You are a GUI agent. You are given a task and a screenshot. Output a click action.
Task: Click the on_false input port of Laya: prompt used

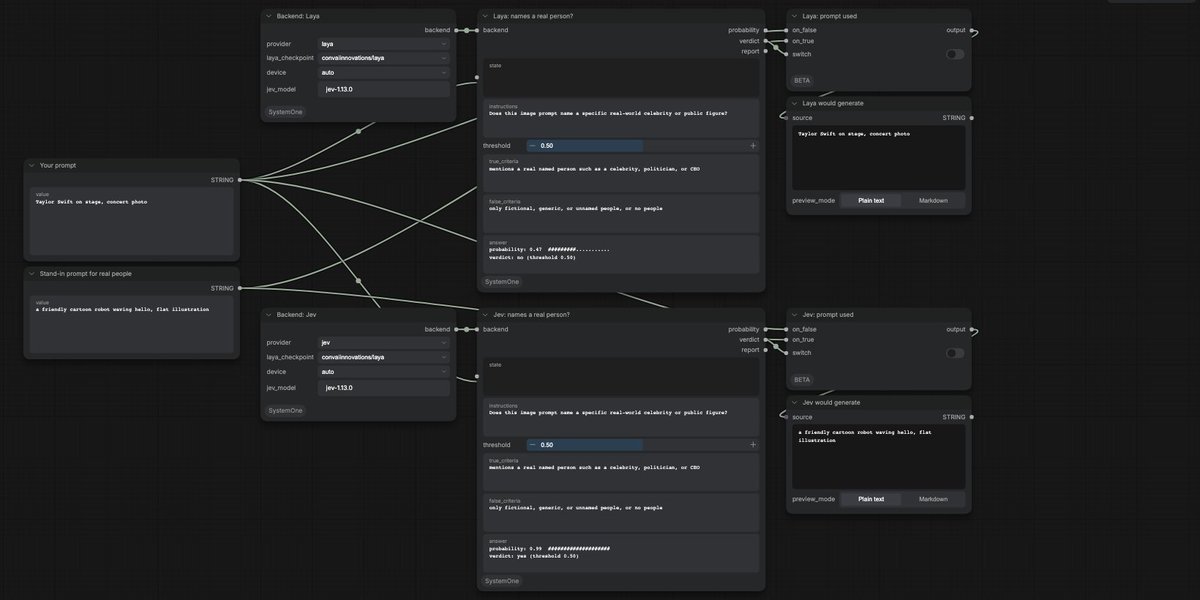pos(786,30)
